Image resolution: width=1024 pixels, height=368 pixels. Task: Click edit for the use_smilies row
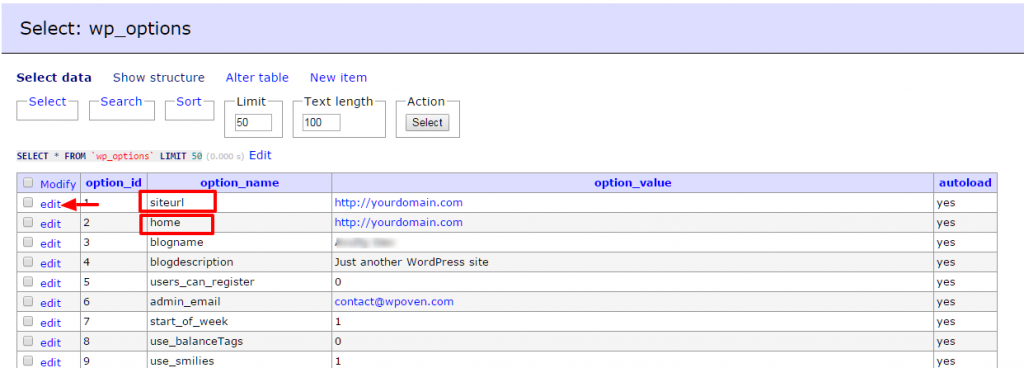[50, 362]
